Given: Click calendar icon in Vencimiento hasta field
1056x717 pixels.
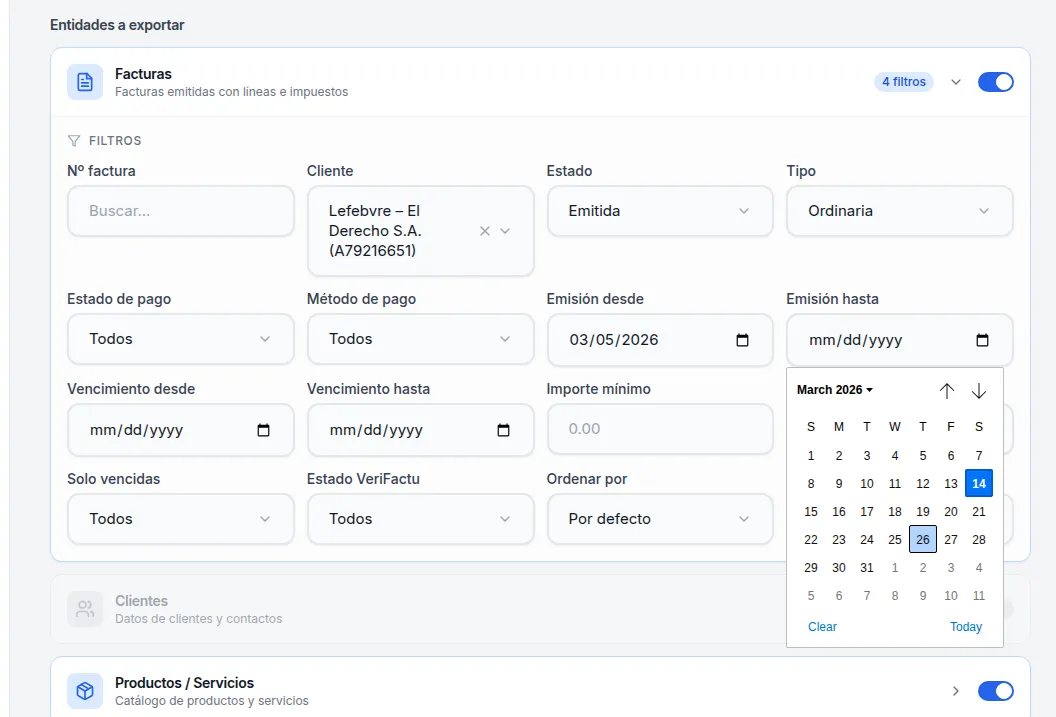Looking at the screenshot, I should click(x=503, y=430).
